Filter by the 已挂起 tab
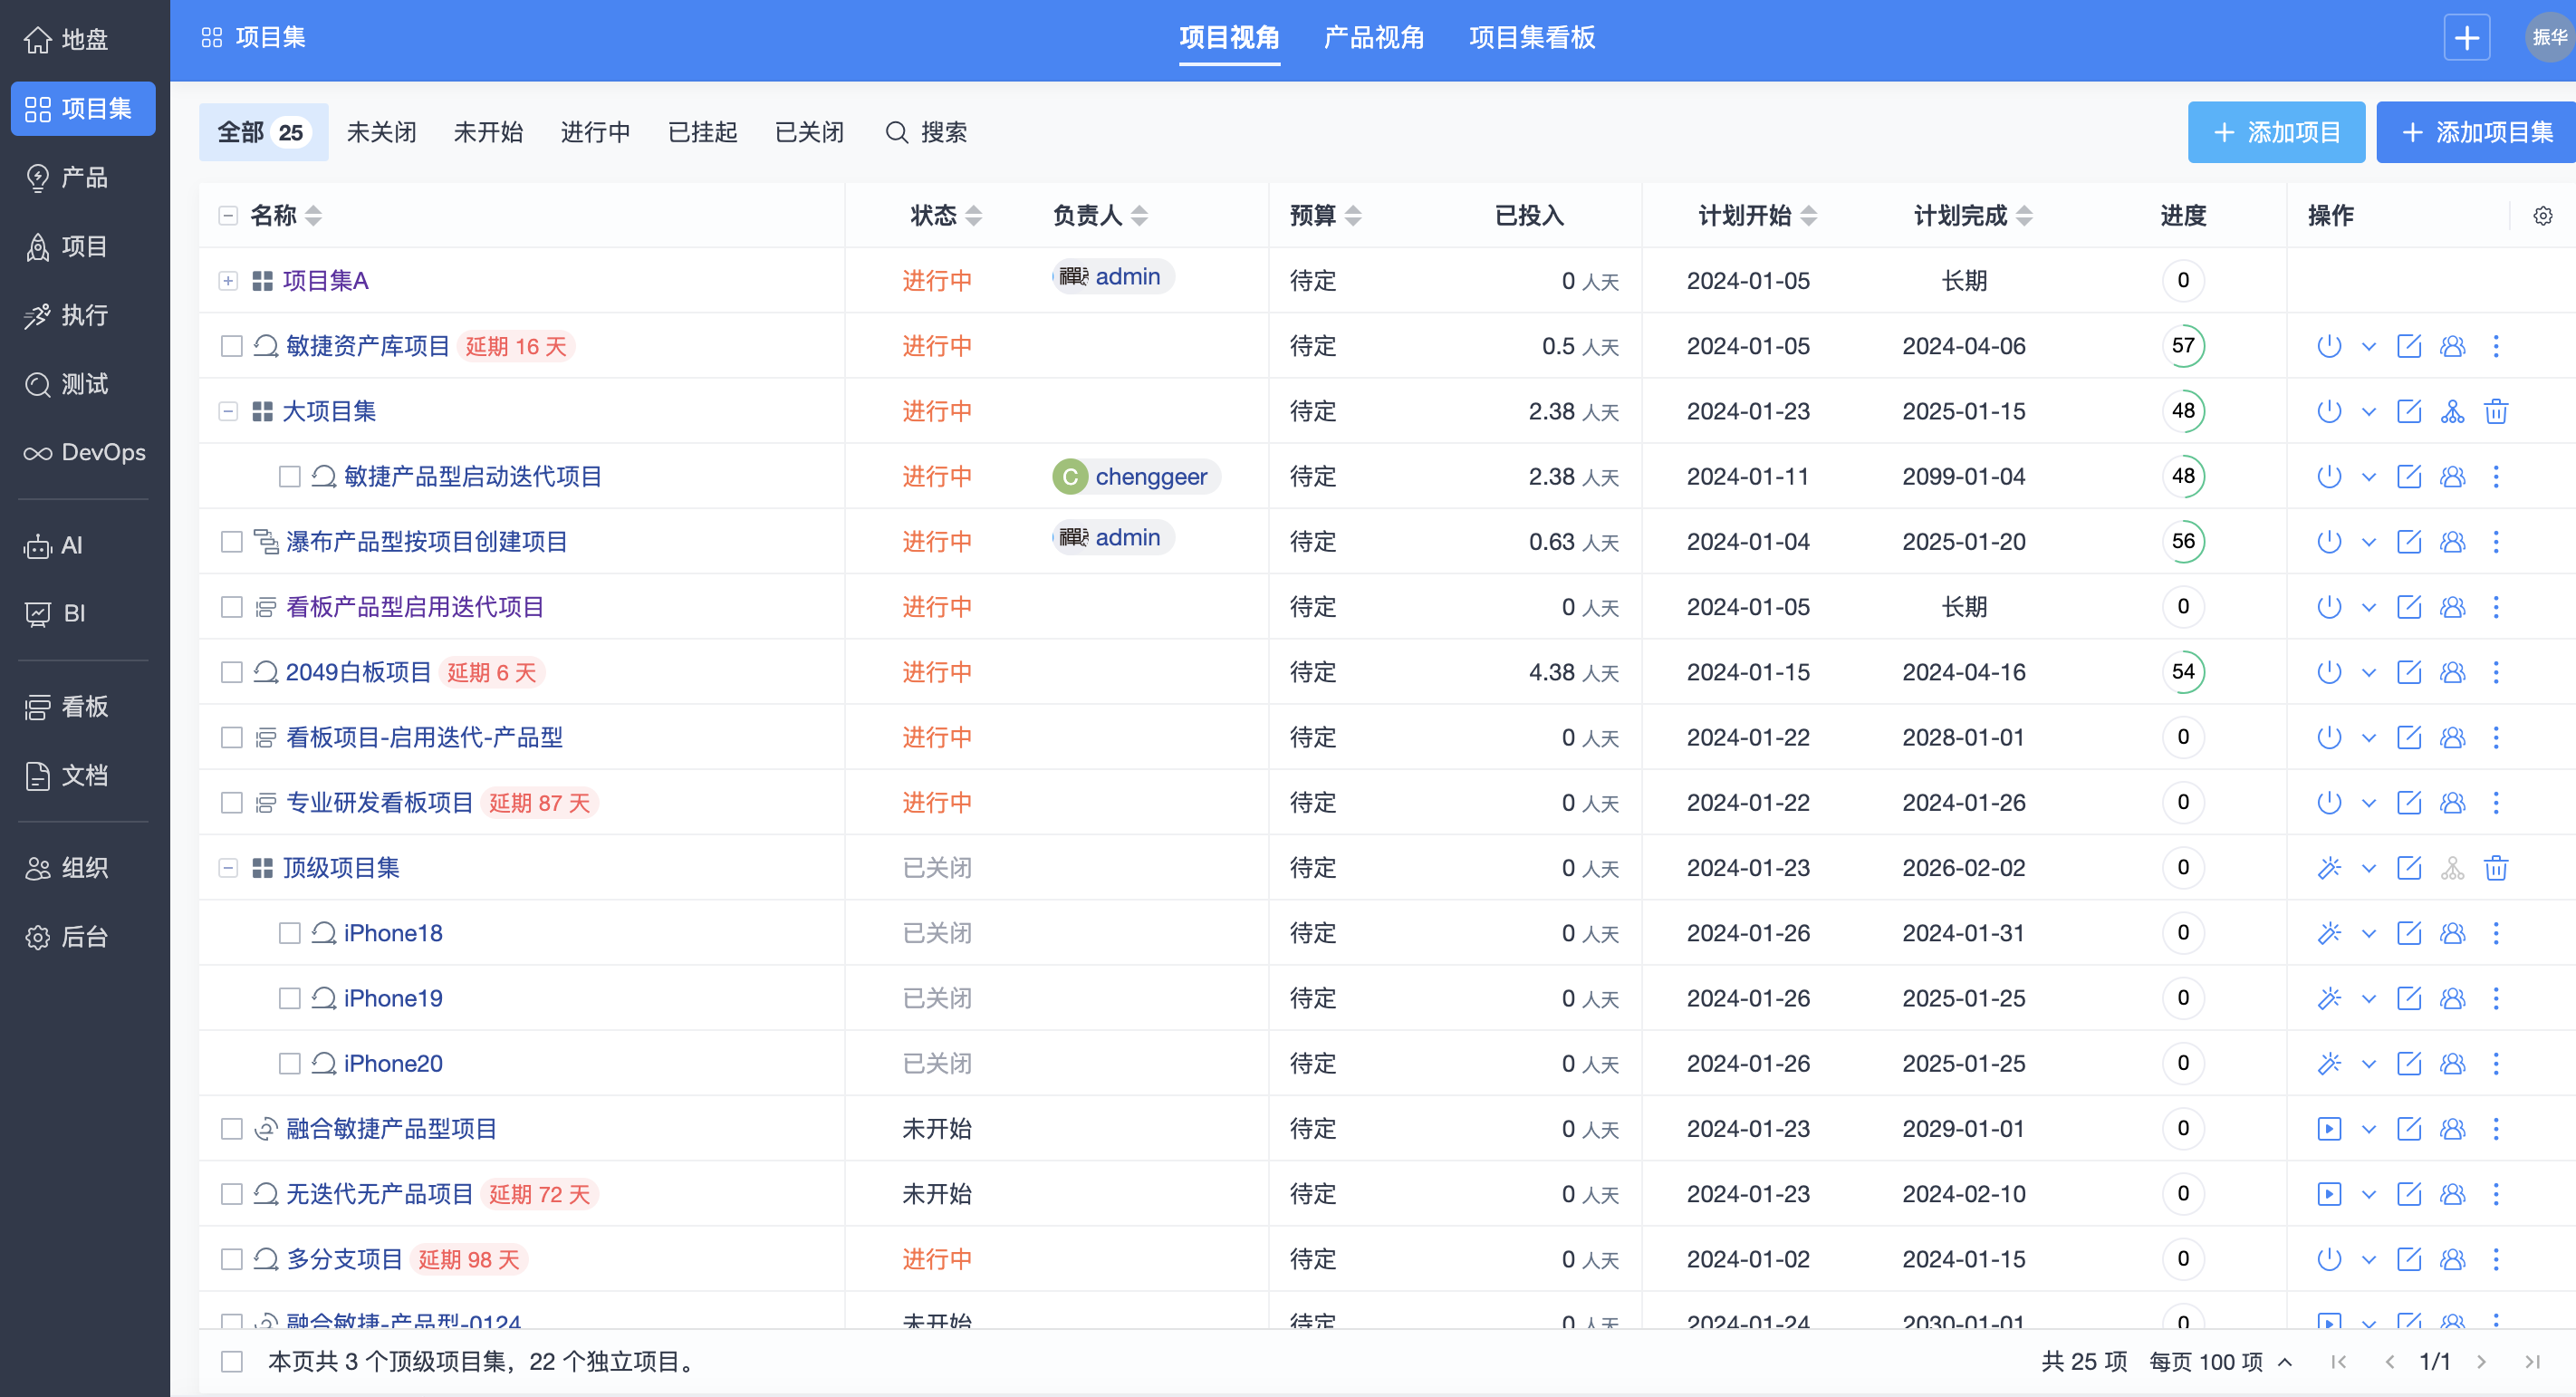The image size is (2576, 1397). pyautogui.click(x=702, y=132)
